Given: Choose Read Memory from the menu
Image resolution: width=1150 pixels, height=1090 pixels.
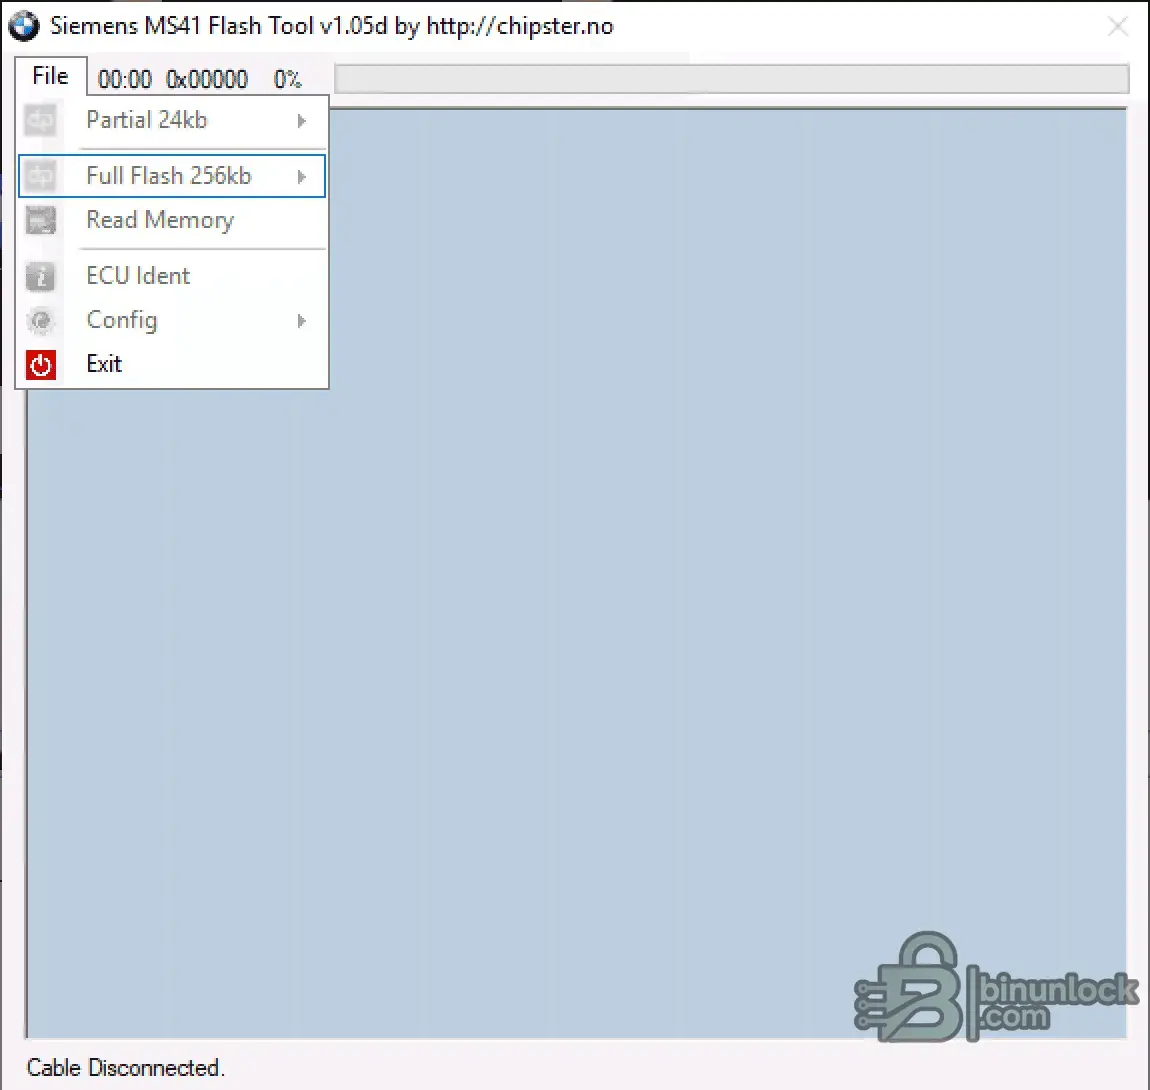Looking at the screenshot, I should [x=172, y=220].
